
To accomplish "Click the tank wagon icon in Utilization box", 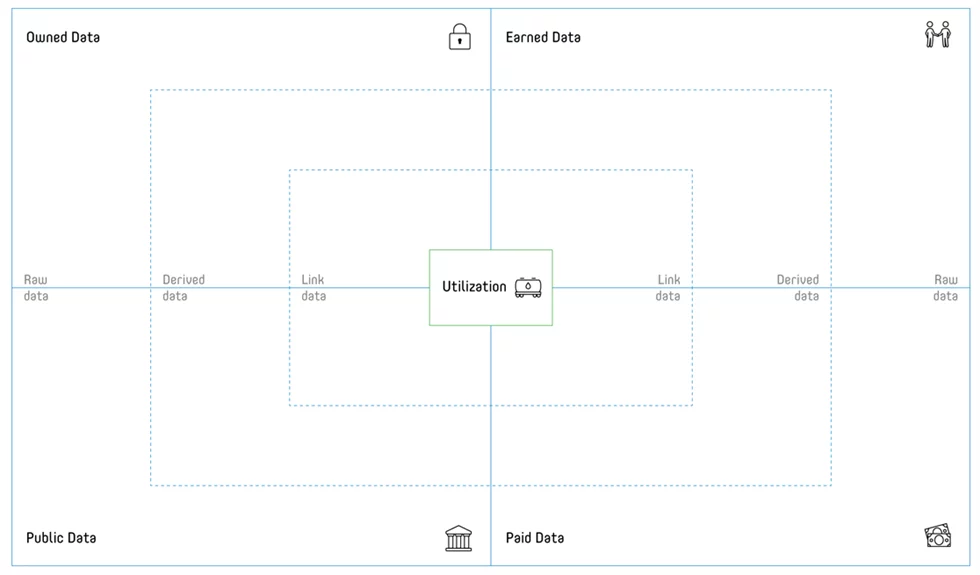I will pyautogui.click(x=528, y=288).
